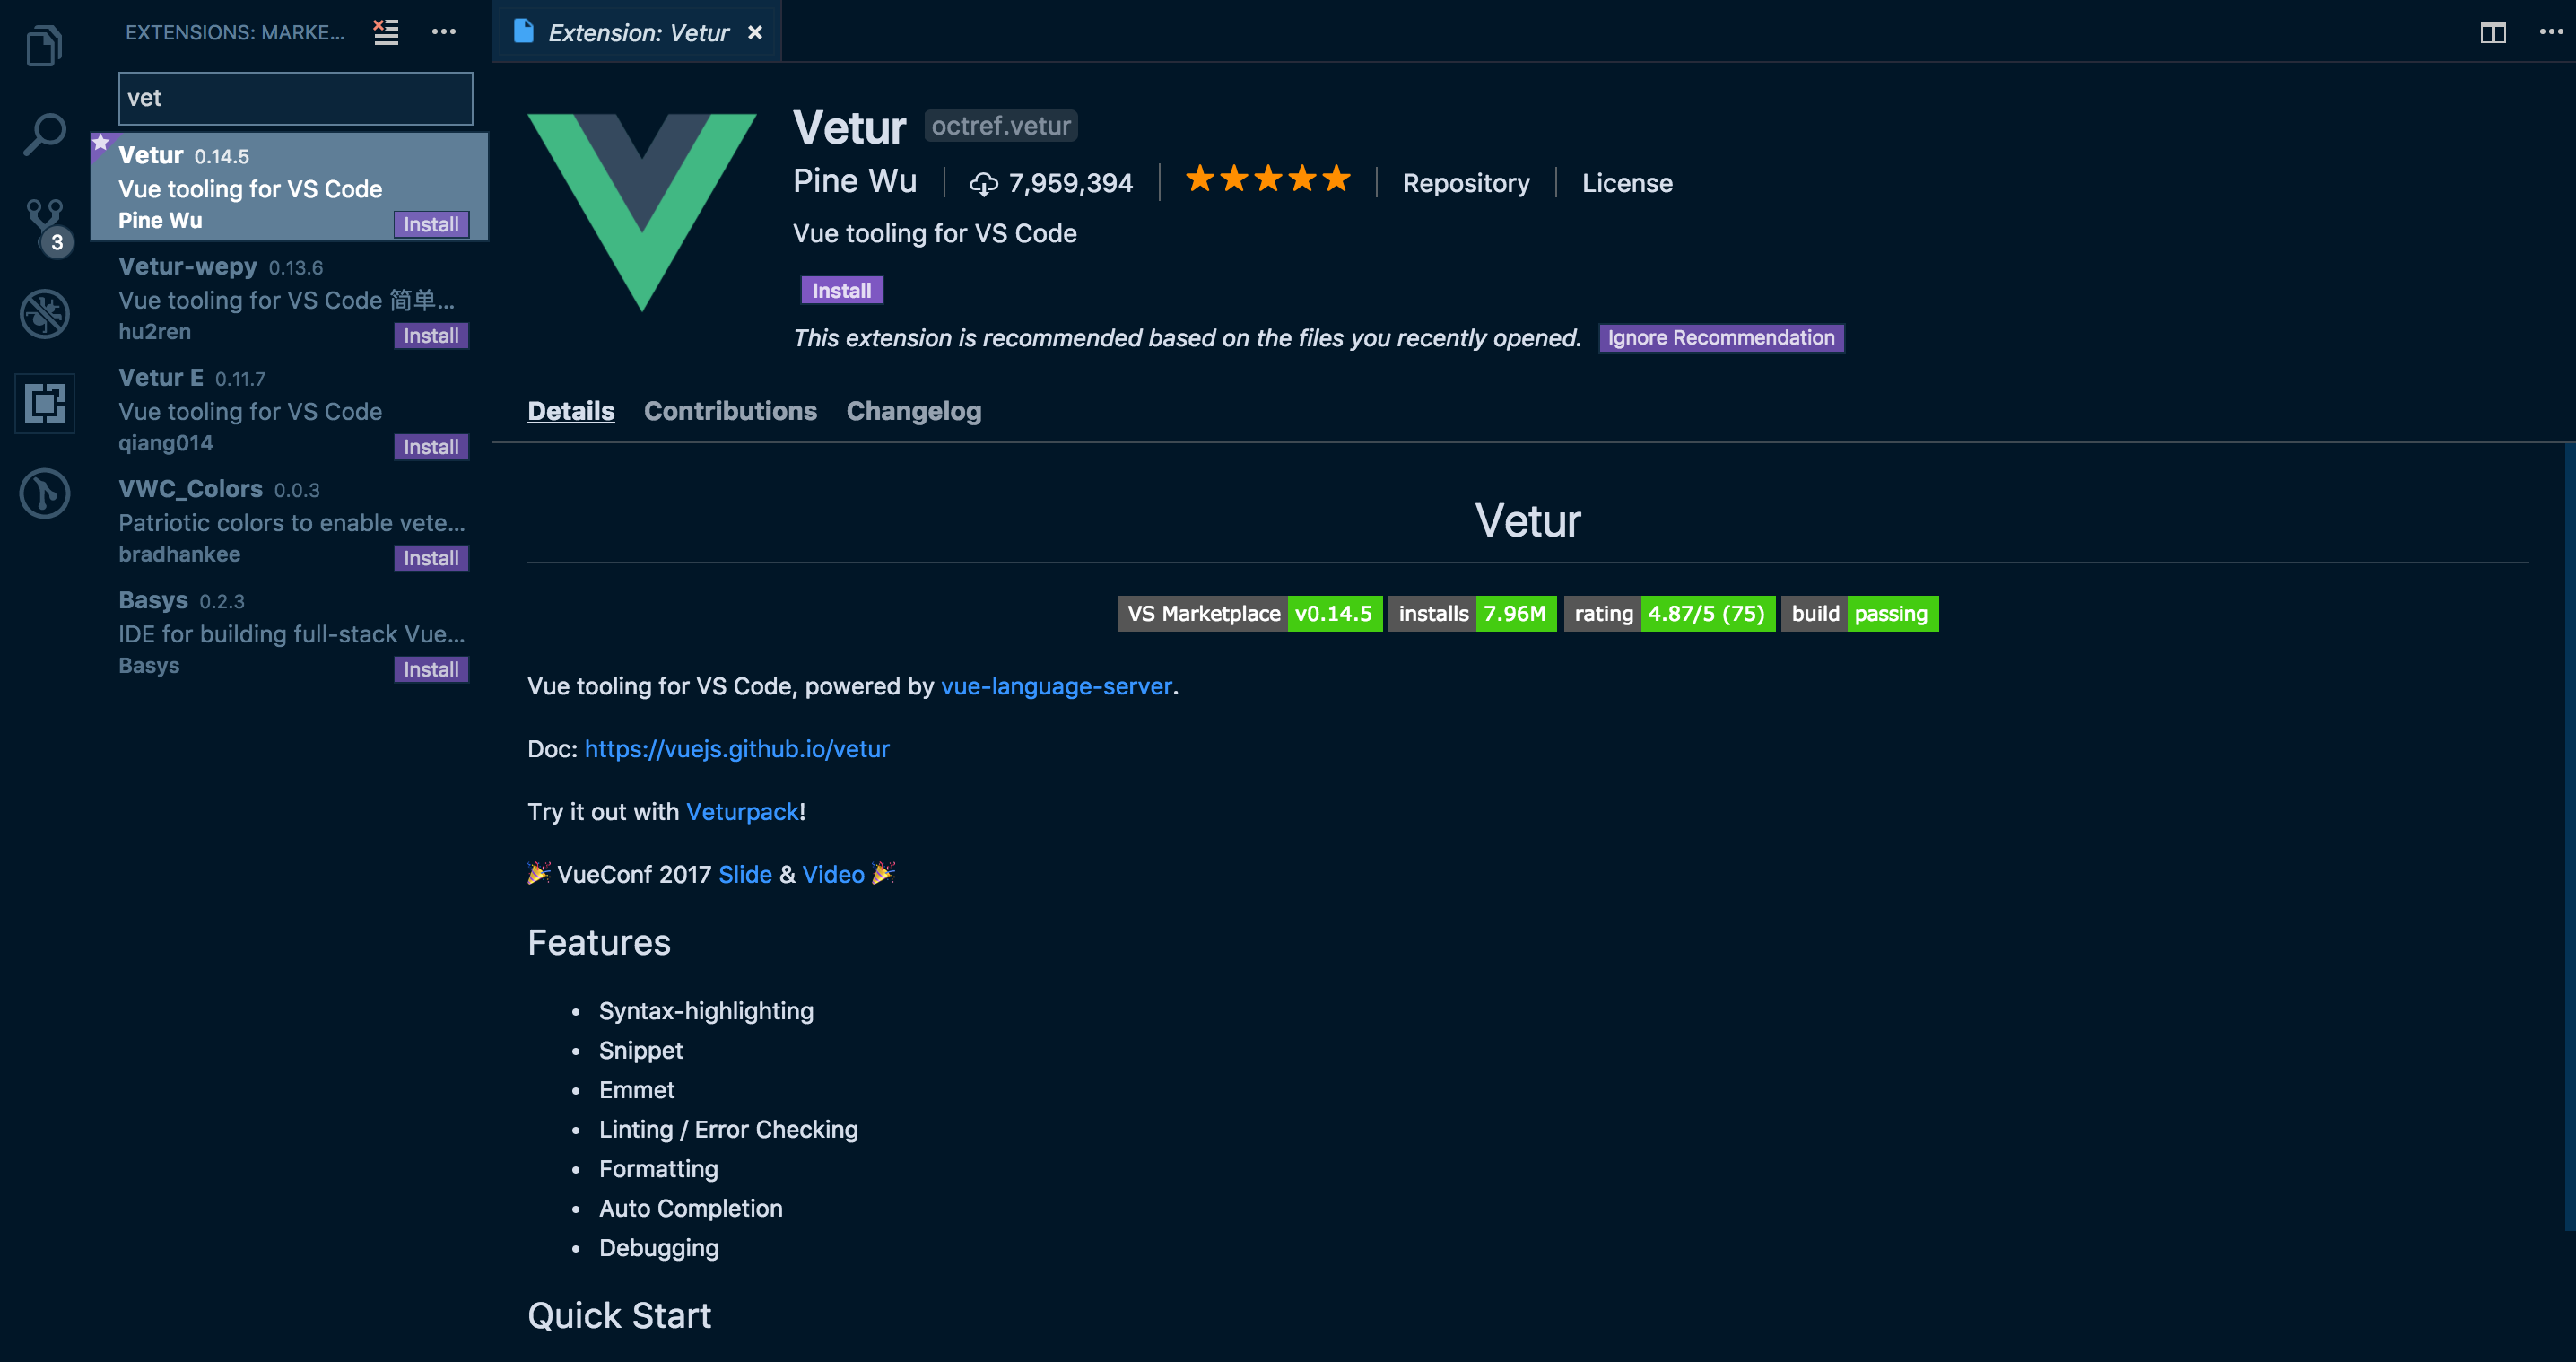Click the split editor icon
The width and height of the screenshot is (2576, 1362).
[2492, 32]
